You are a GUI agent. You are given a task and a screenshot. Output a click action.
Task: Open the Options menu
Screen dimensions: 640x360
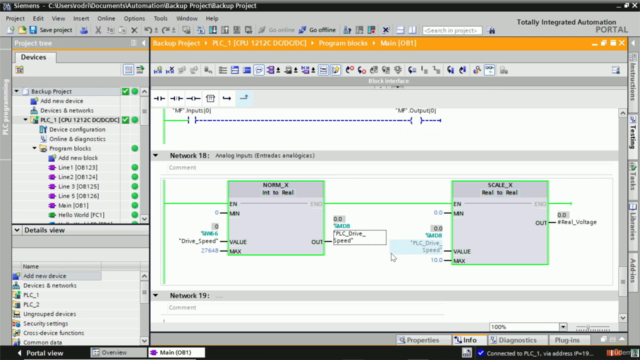coord(134,18)
